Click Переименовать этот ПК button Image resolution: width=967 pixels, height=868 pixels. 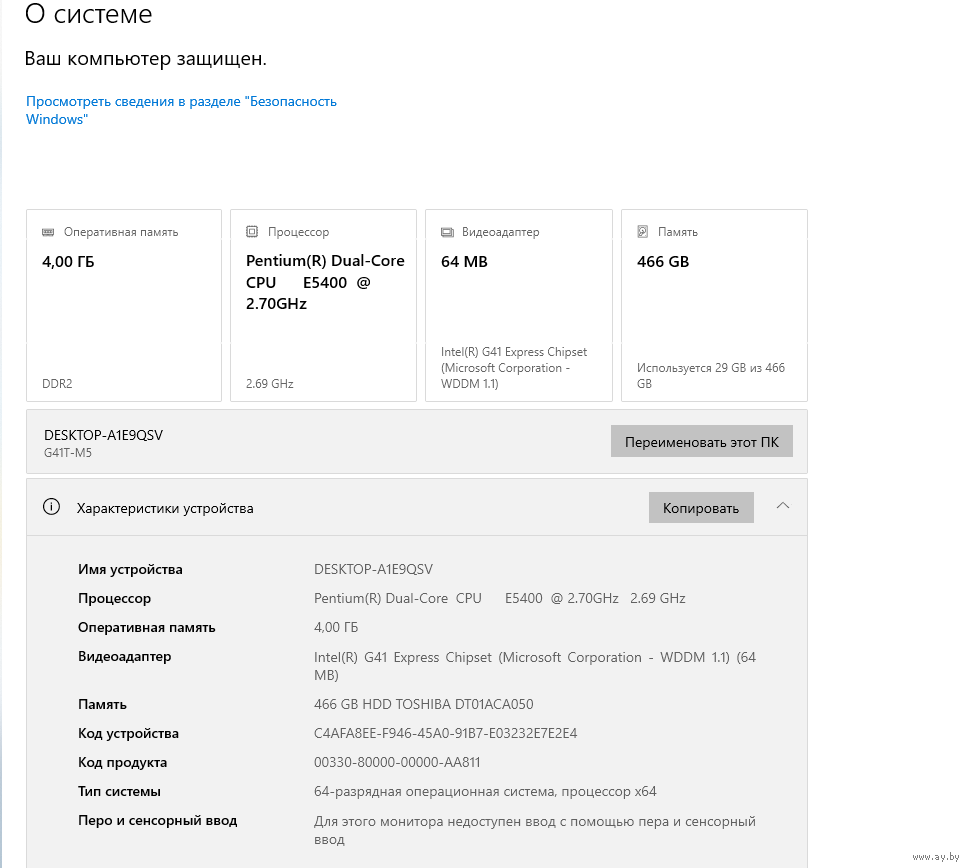coord(701,442)
